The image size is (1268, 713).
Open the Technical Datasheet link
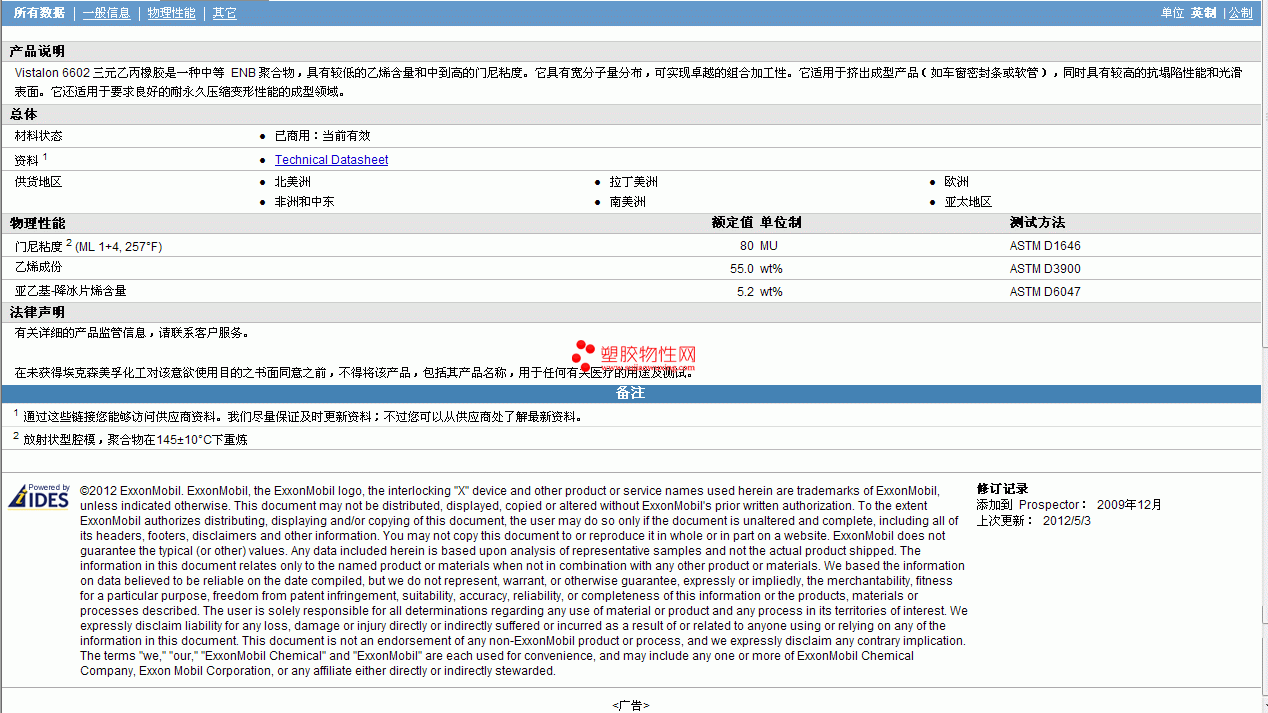coord(331,160)
